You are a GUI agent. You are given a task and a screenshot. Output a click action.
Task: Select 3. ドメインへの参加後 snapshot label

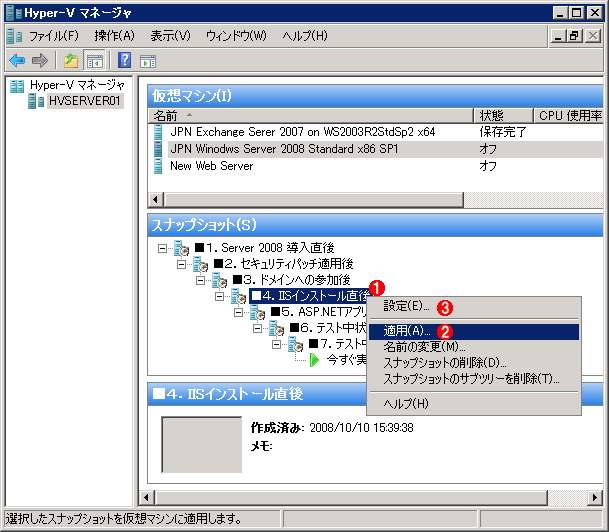(292, 280)
